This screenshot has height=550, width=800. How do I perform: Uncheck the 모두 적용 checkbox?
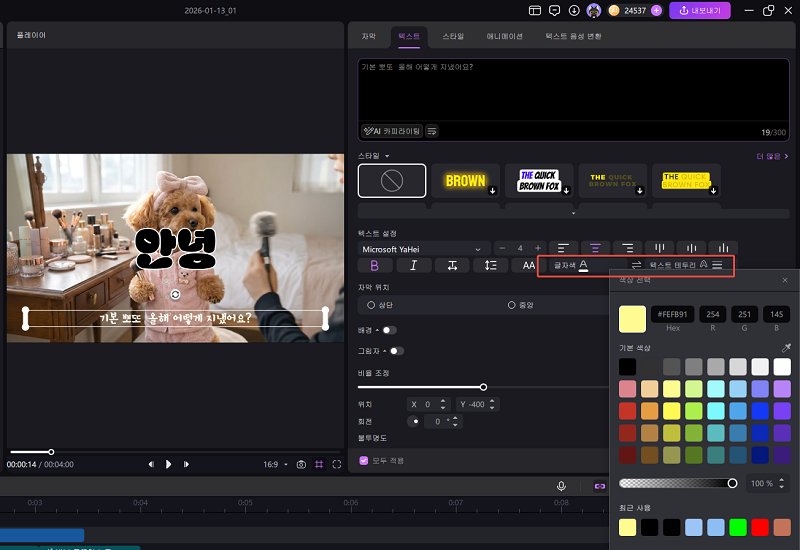coord(363,460)
